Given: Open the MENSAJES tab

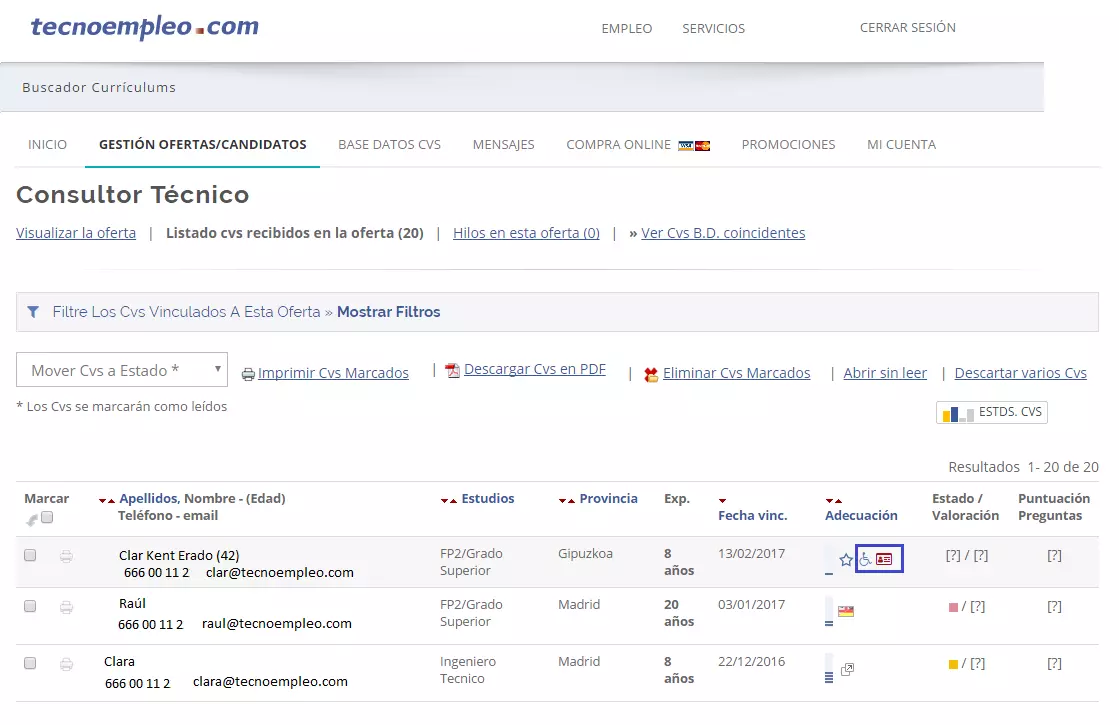Looking at the screenshot, I should (x=503, y=145).
